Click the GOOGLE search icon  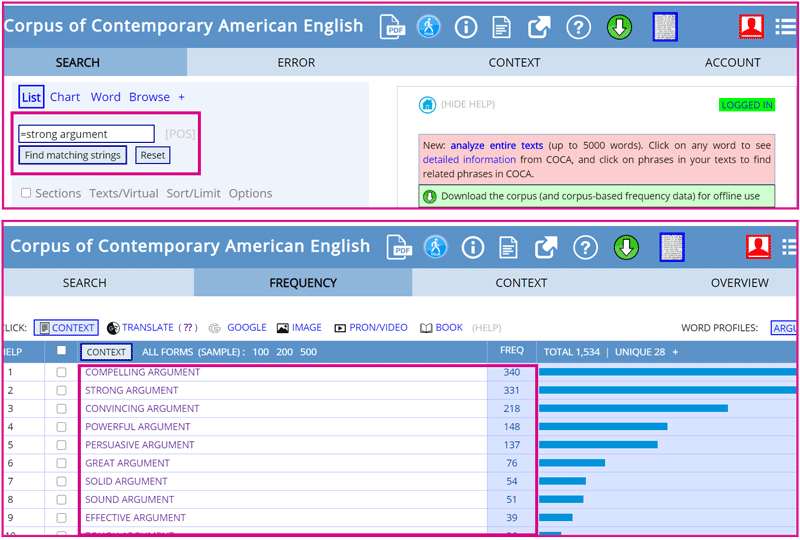[x=214, y=328]
